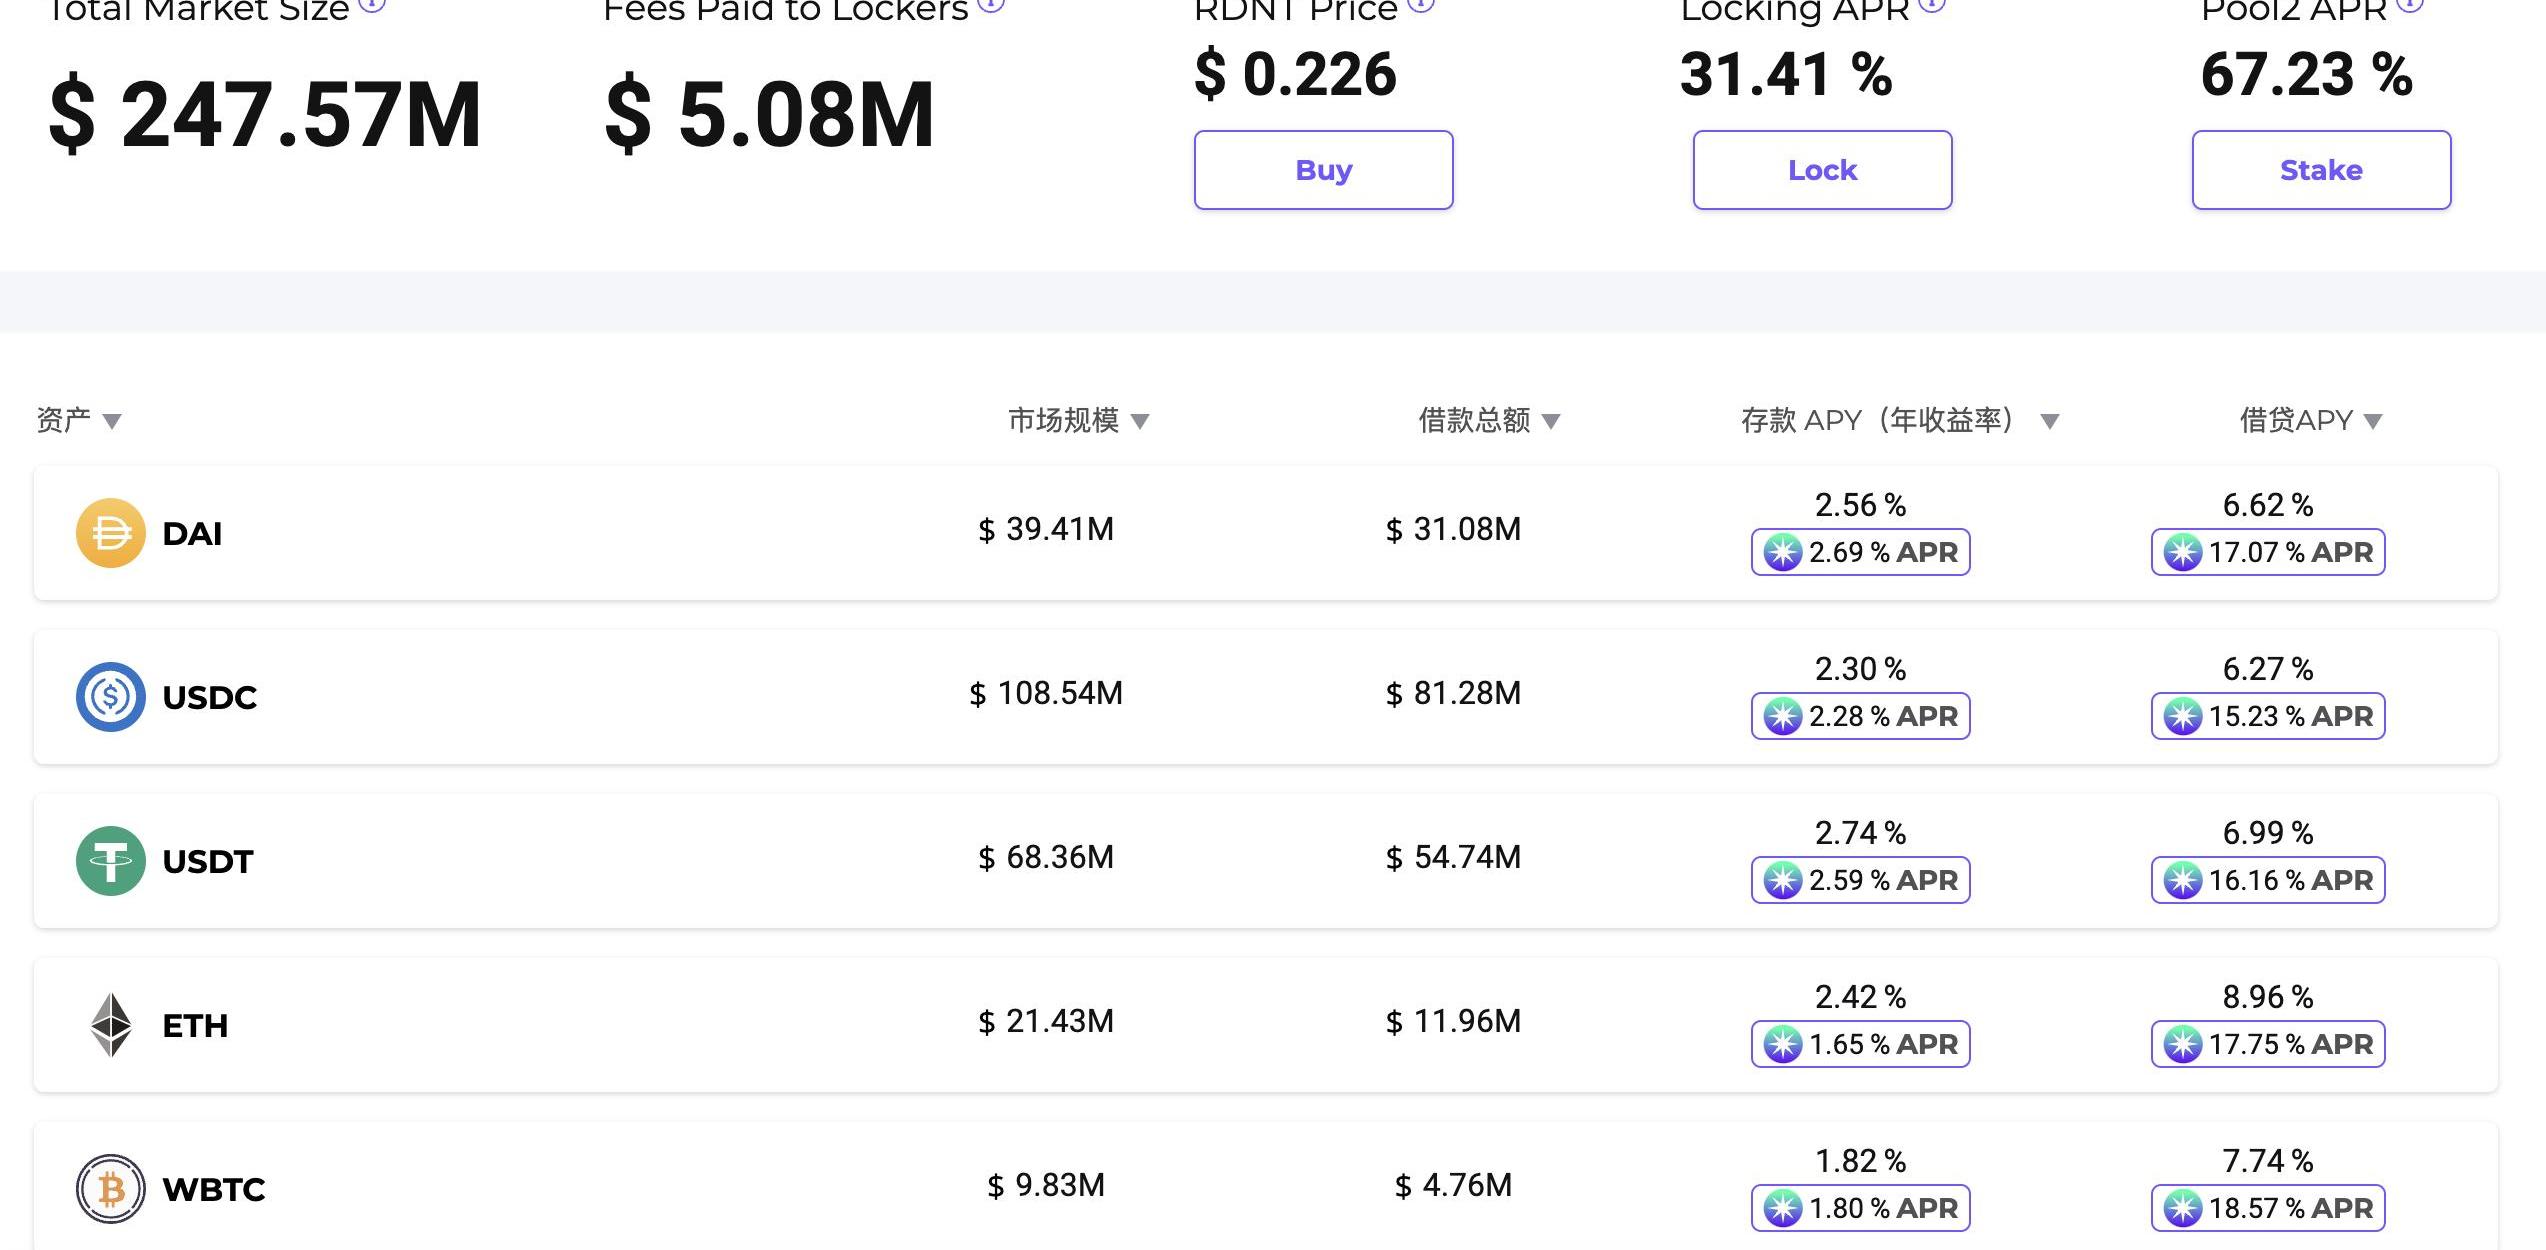2546x1250 pixels.
Task: Click the DAI coin icon
Action: coord(111,533)
